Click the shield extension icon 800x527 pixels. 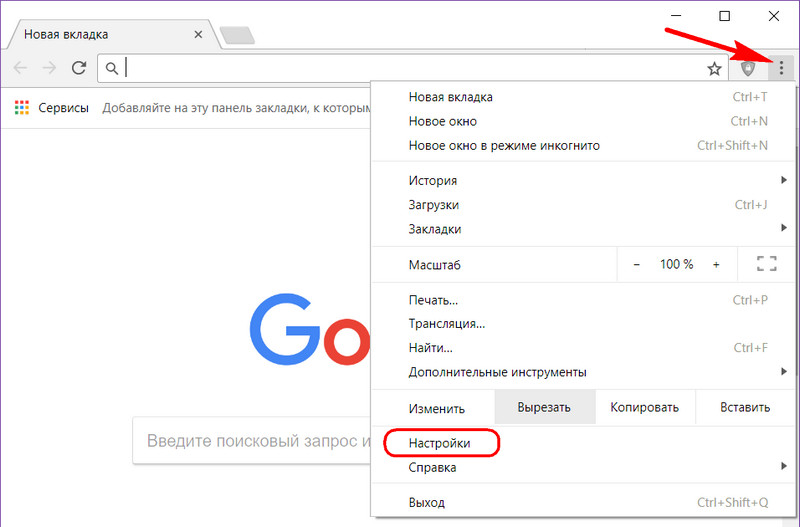[x=747, y=68]
